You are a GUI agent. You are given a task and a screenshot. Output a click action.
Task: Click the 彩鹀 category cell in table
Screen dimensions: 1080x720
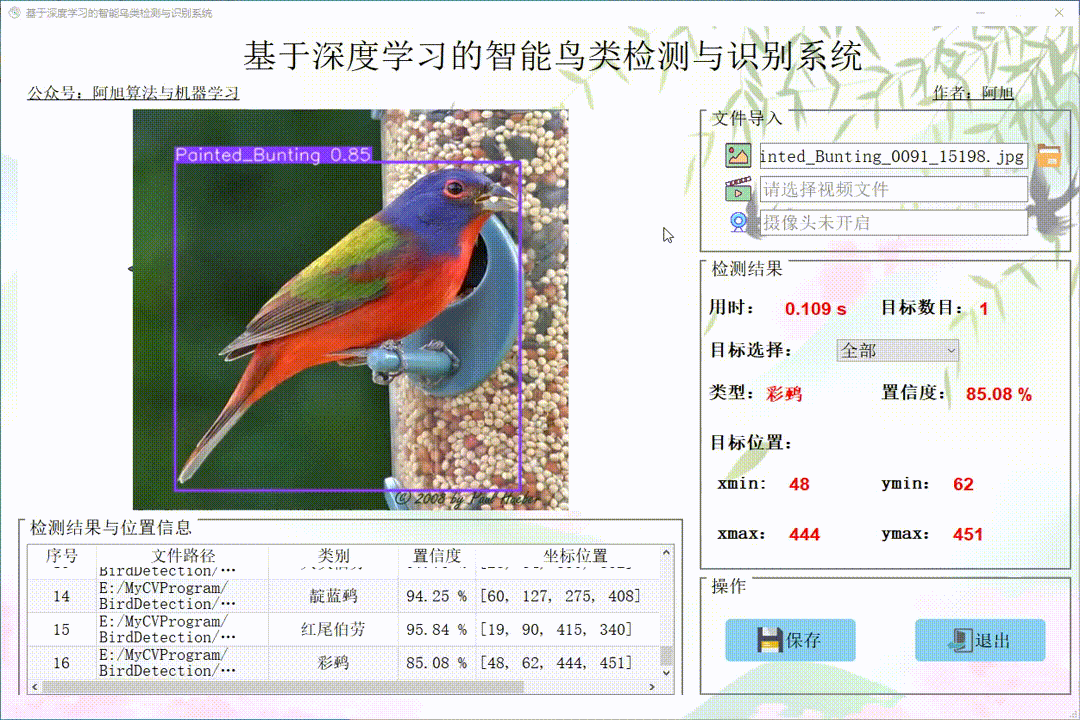(x=333, y=663)
